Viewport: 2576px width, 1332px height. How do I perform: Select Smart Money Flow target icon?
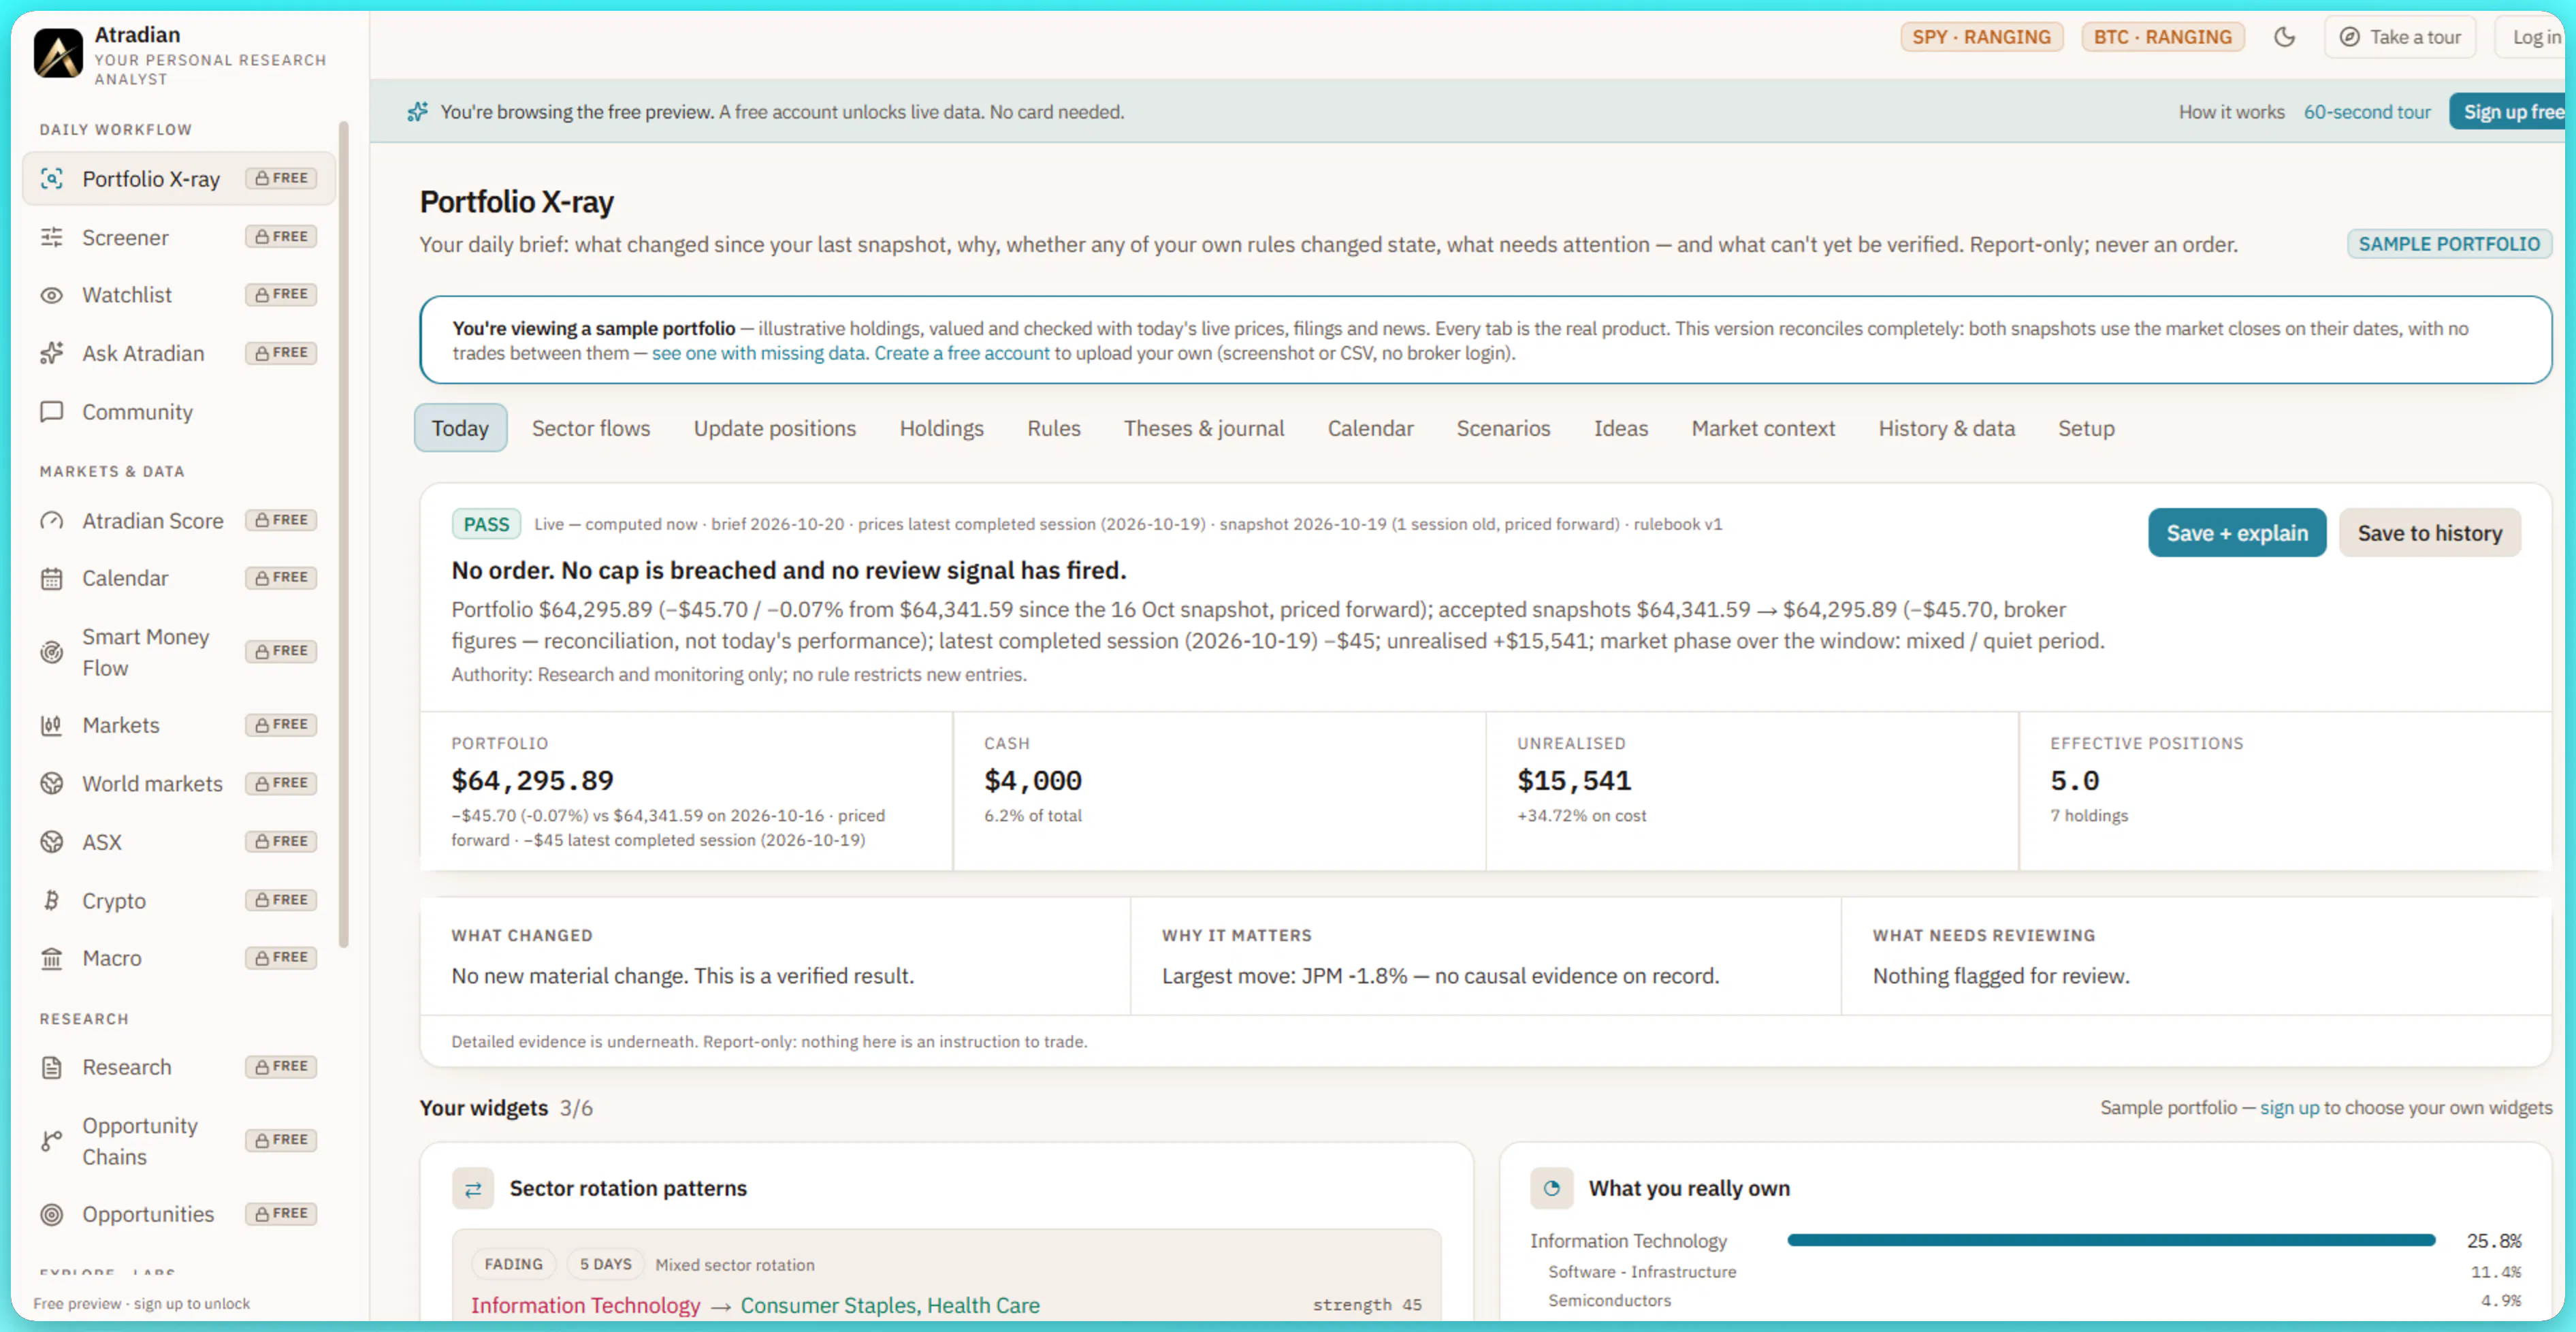tap(51, 652)
